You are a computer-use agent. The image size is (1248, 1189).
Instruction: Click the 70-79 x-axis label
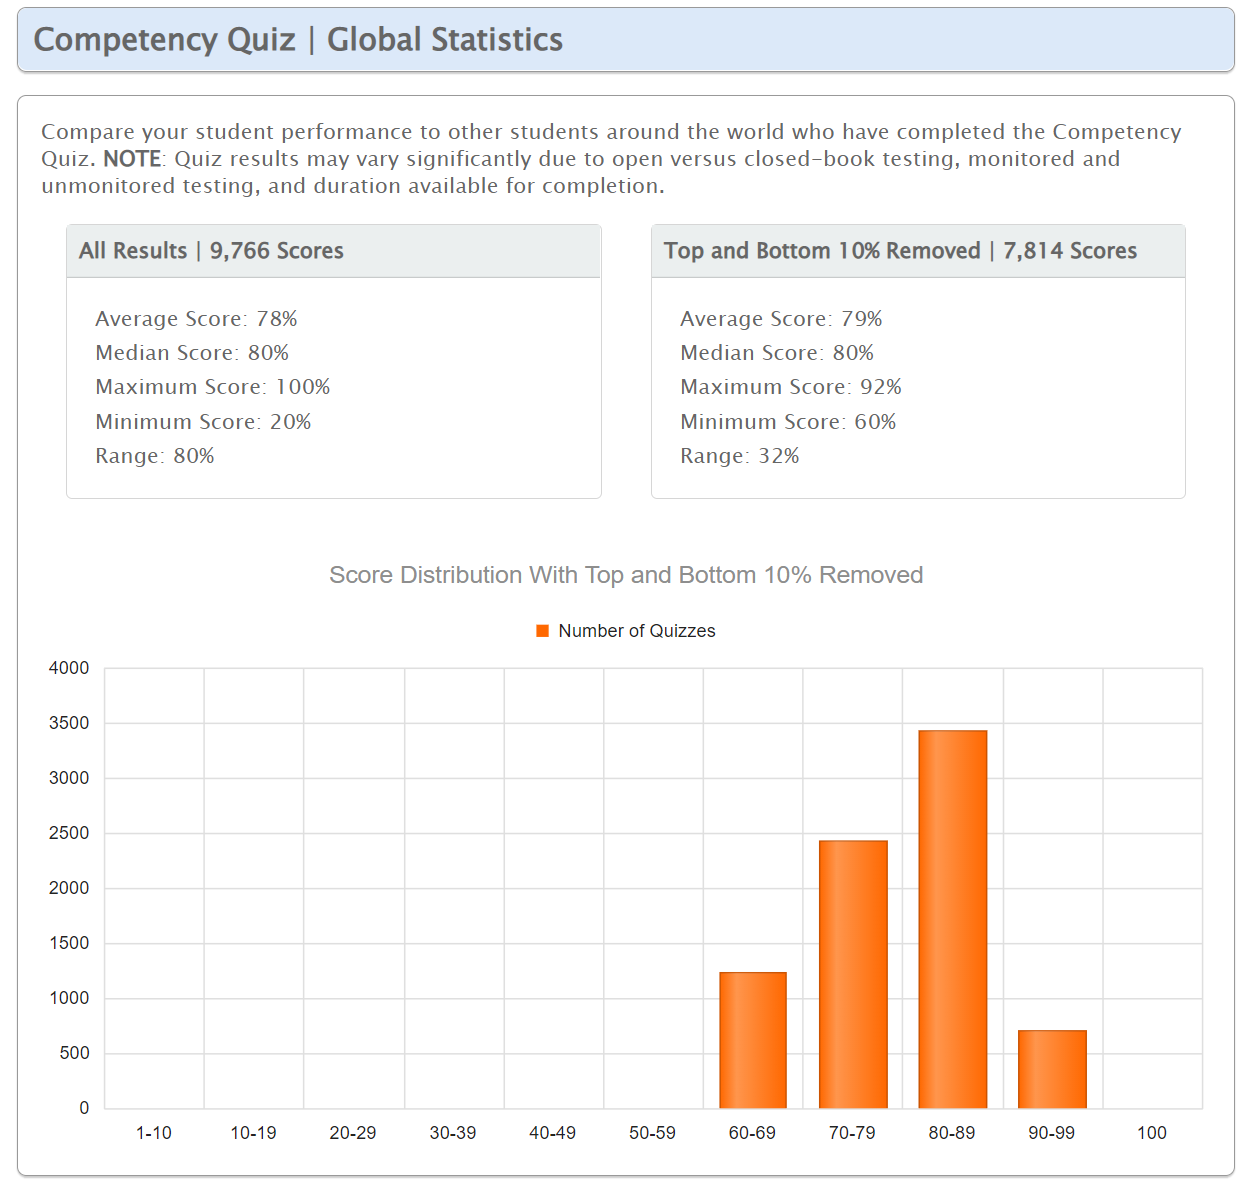pos(852,1133)
